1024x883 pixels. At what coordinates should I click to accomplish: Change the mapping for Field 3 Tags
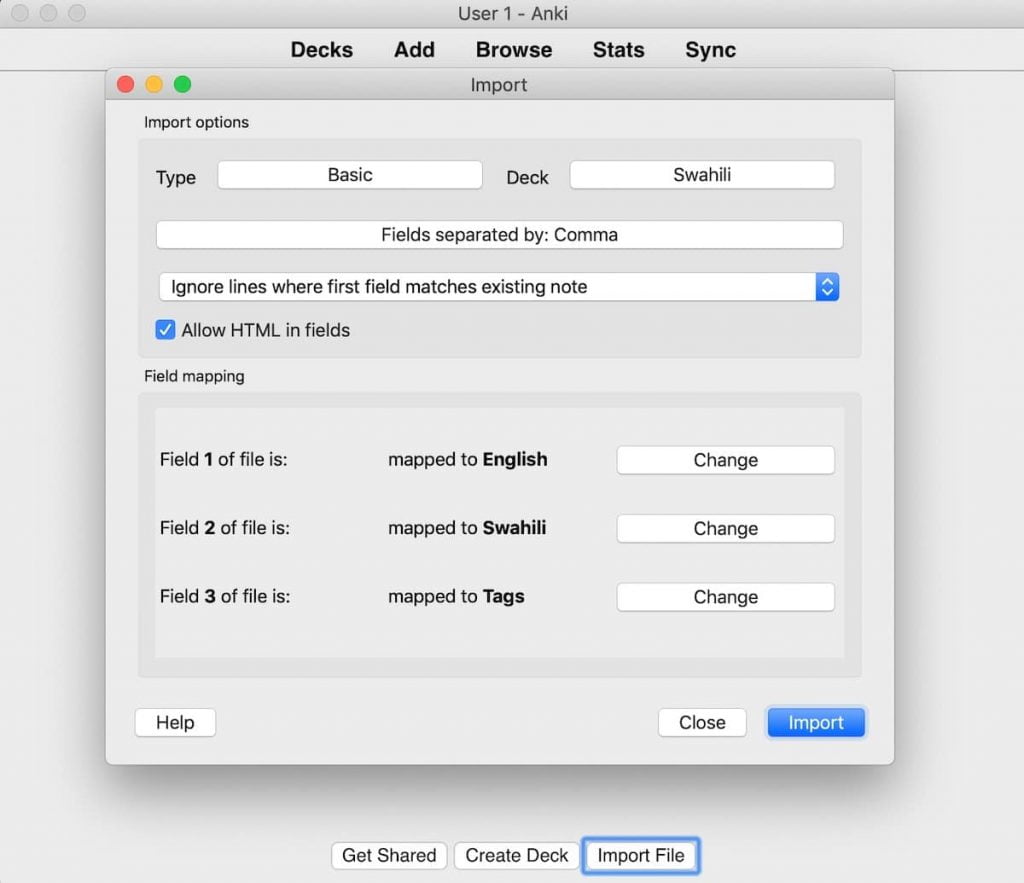click(725, 597)
